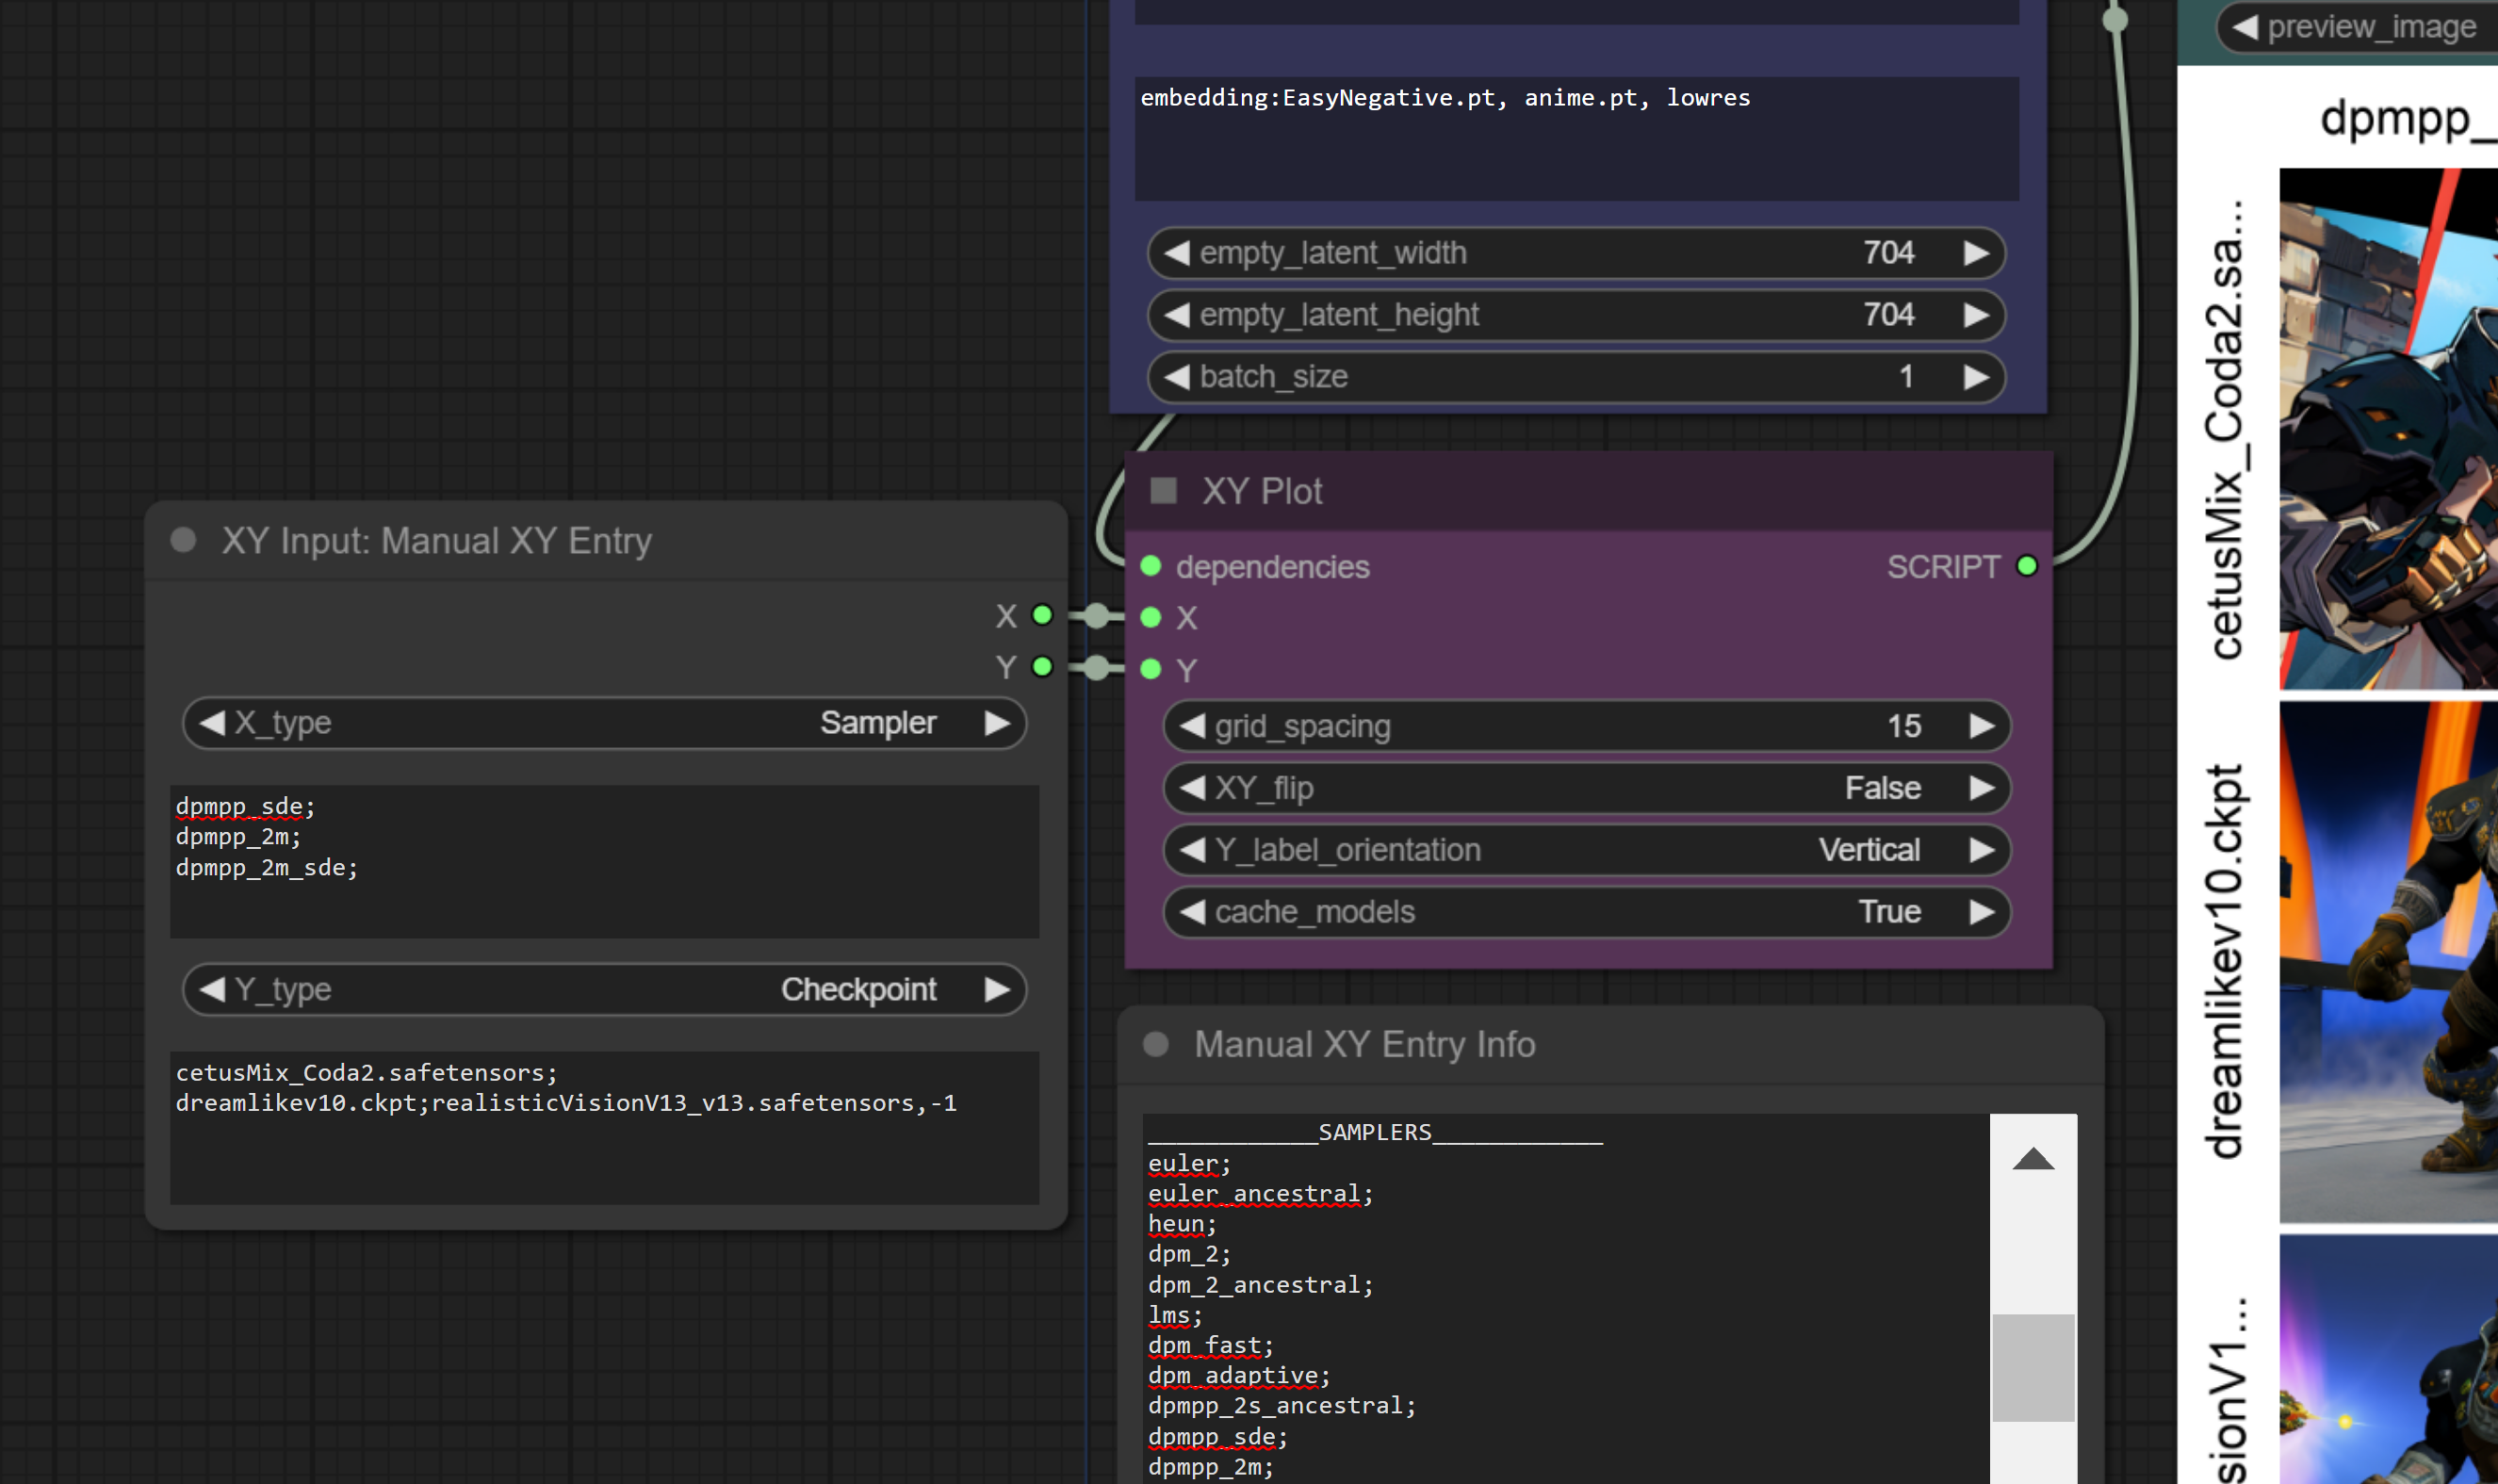Click the X output slot of Manual XY Entry
Screen dimensions: 2498x1484
(x=1043, y=616)
